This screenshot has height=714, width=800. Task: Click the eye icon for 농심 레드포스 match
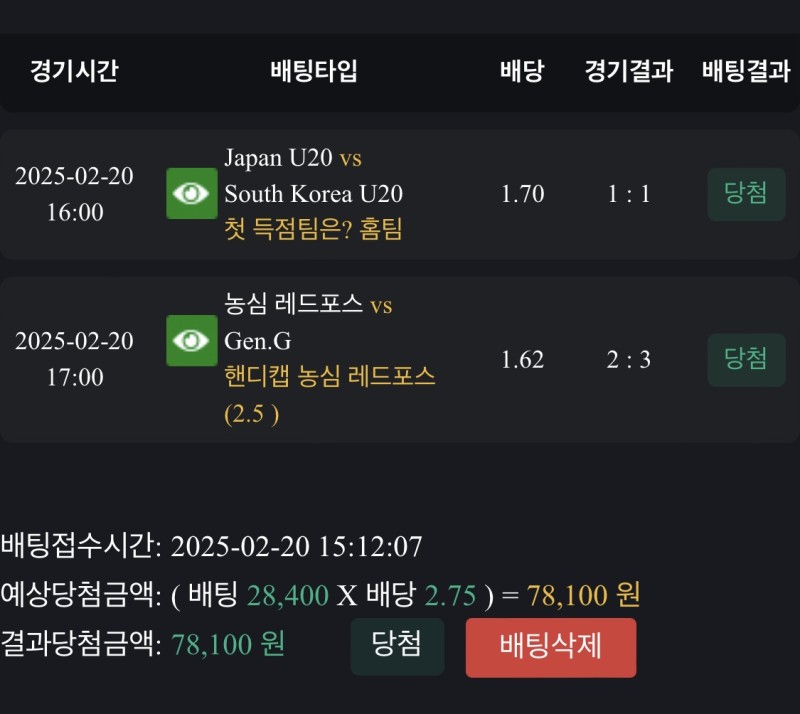coord(191,340)
